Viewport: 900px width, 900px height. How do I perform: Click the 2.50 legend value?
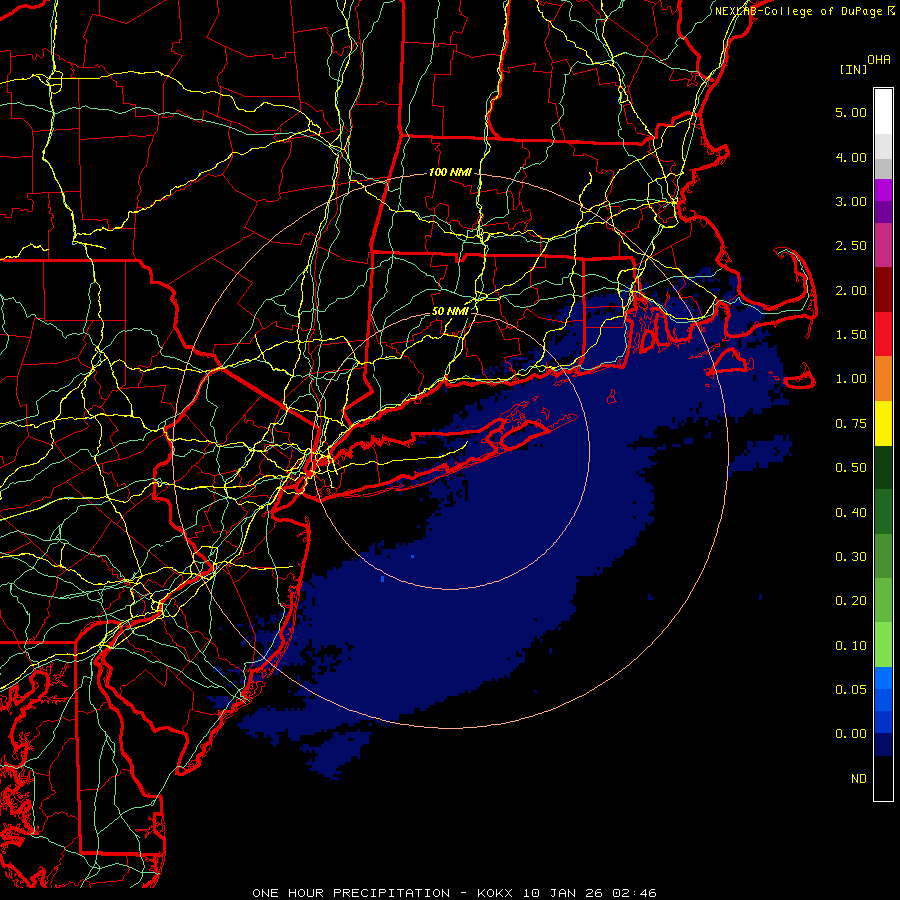click(851, 246)
